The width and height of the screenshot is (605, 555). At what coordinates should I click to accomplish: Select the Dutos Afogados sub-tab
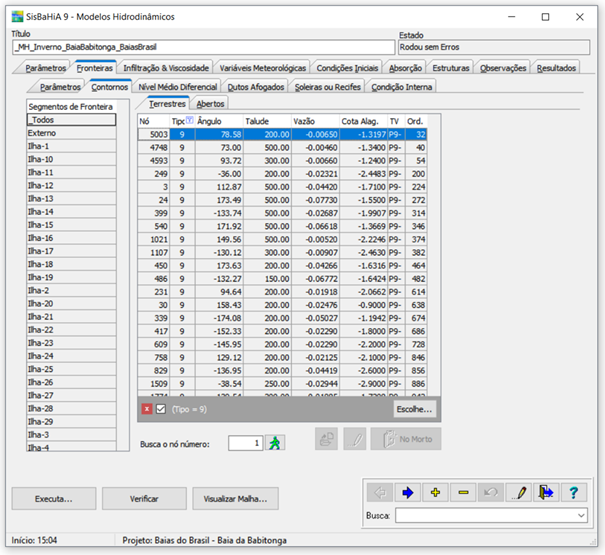pyautogui.click(x=255, y=87)
